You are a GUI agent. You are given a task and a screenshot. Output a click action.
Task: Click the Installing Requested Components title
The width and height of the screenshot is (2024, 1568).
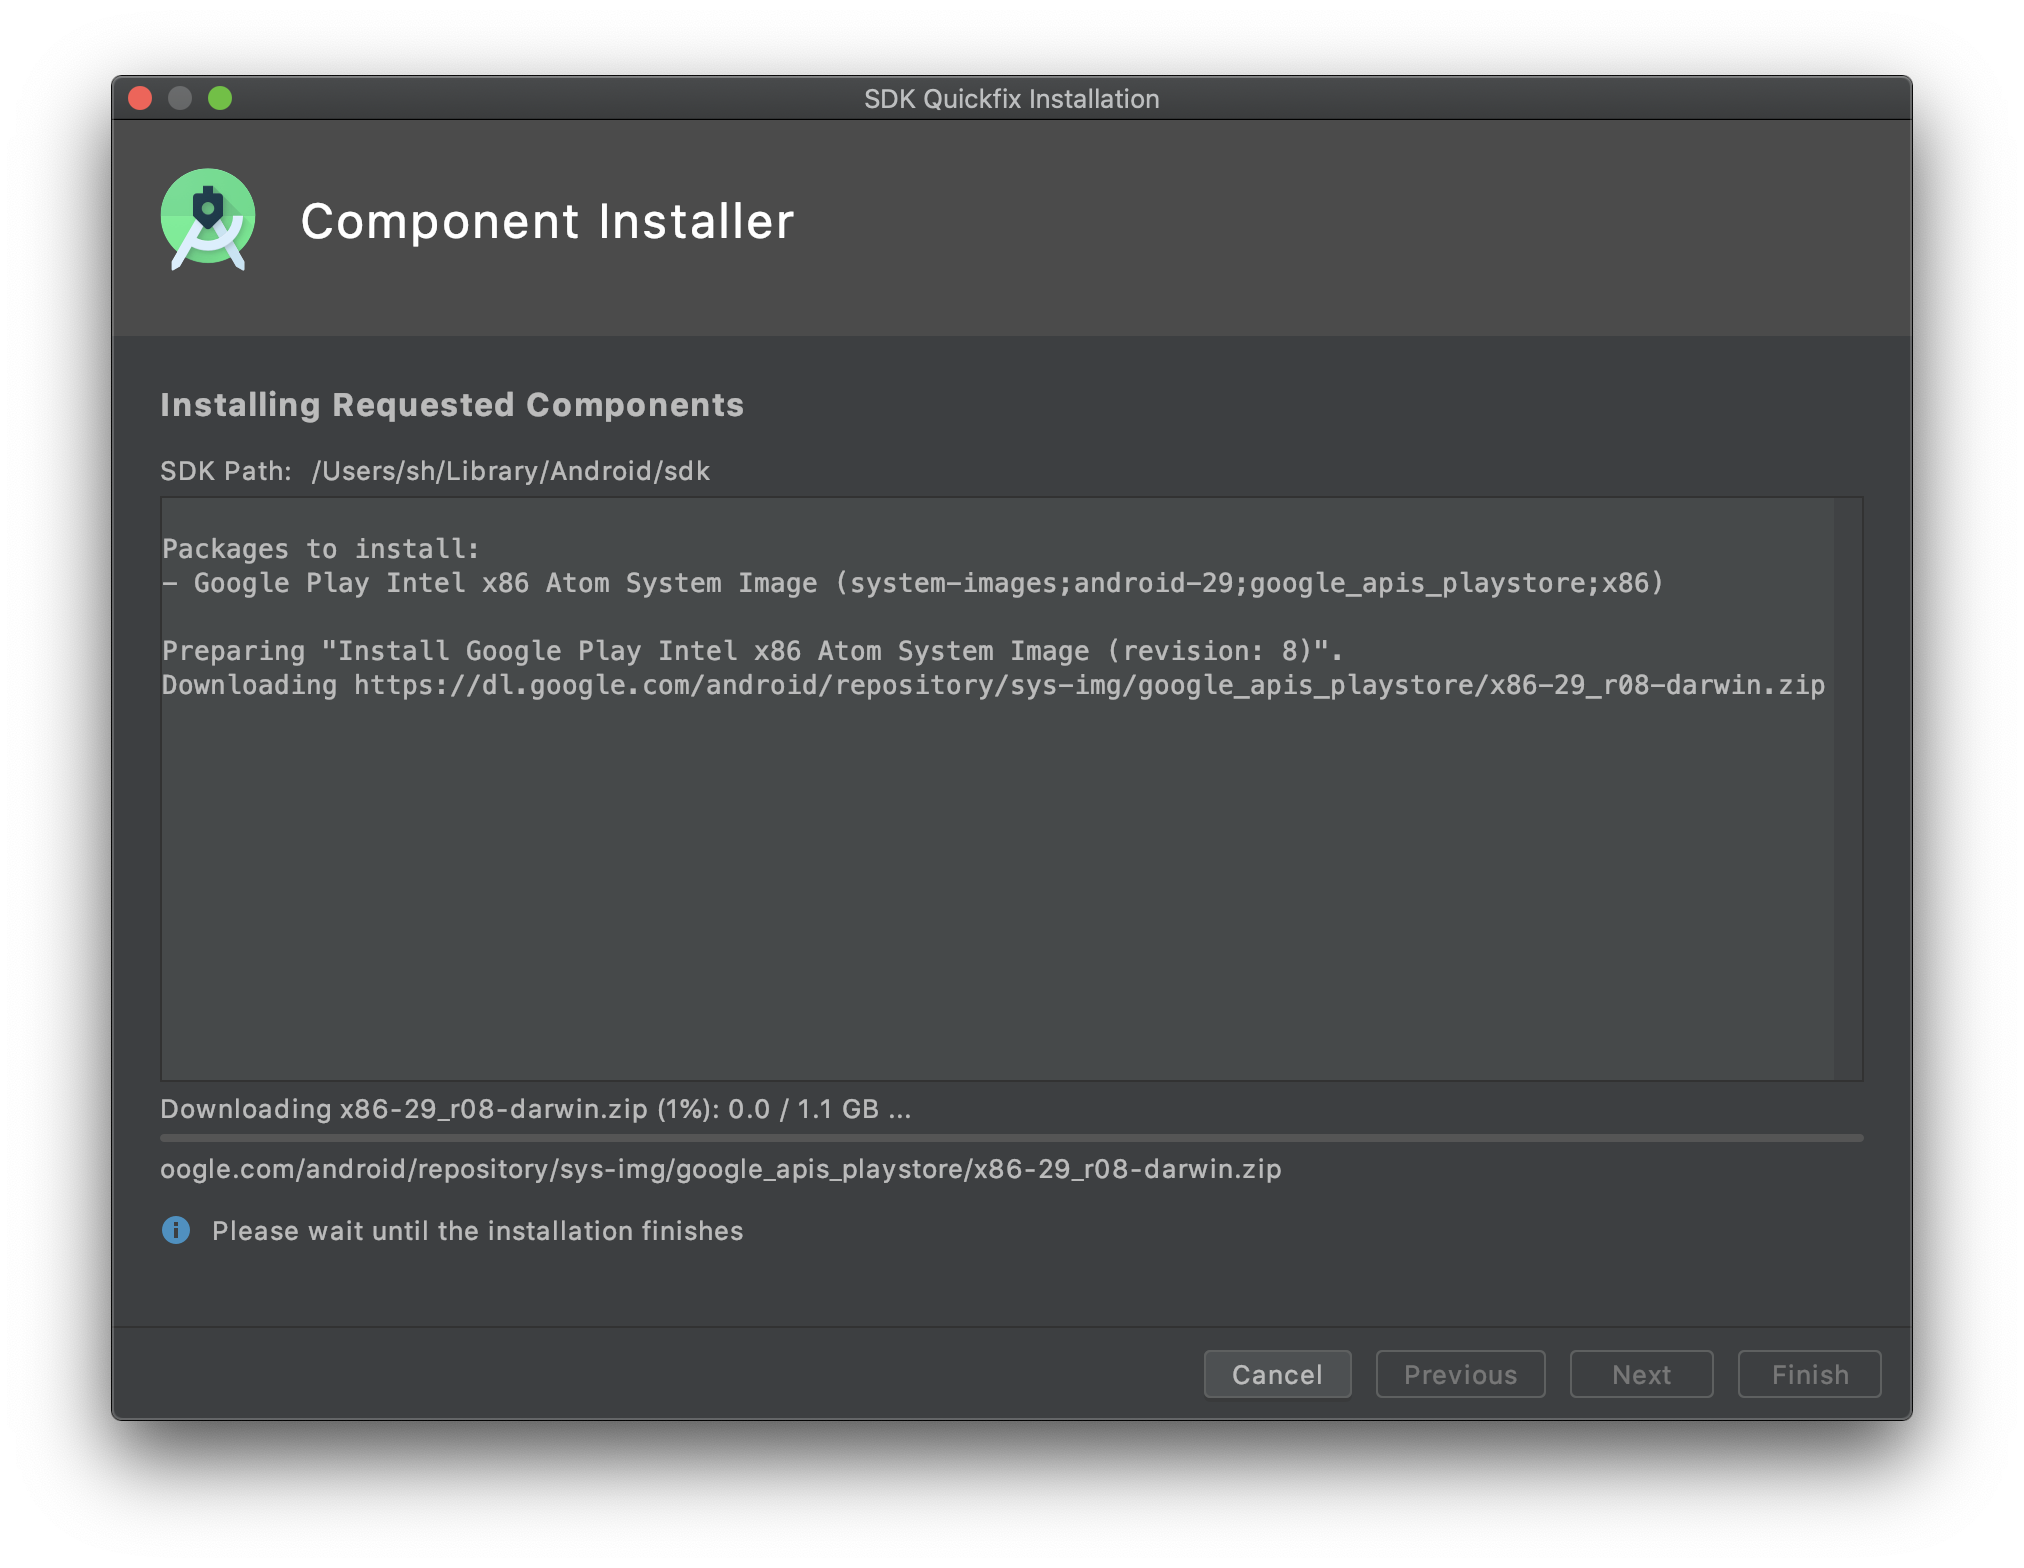pos(452,405)
